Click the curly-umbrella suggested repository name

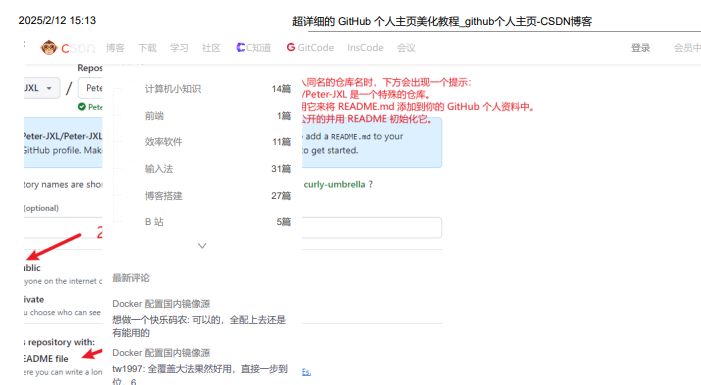[x=334, y=184]
